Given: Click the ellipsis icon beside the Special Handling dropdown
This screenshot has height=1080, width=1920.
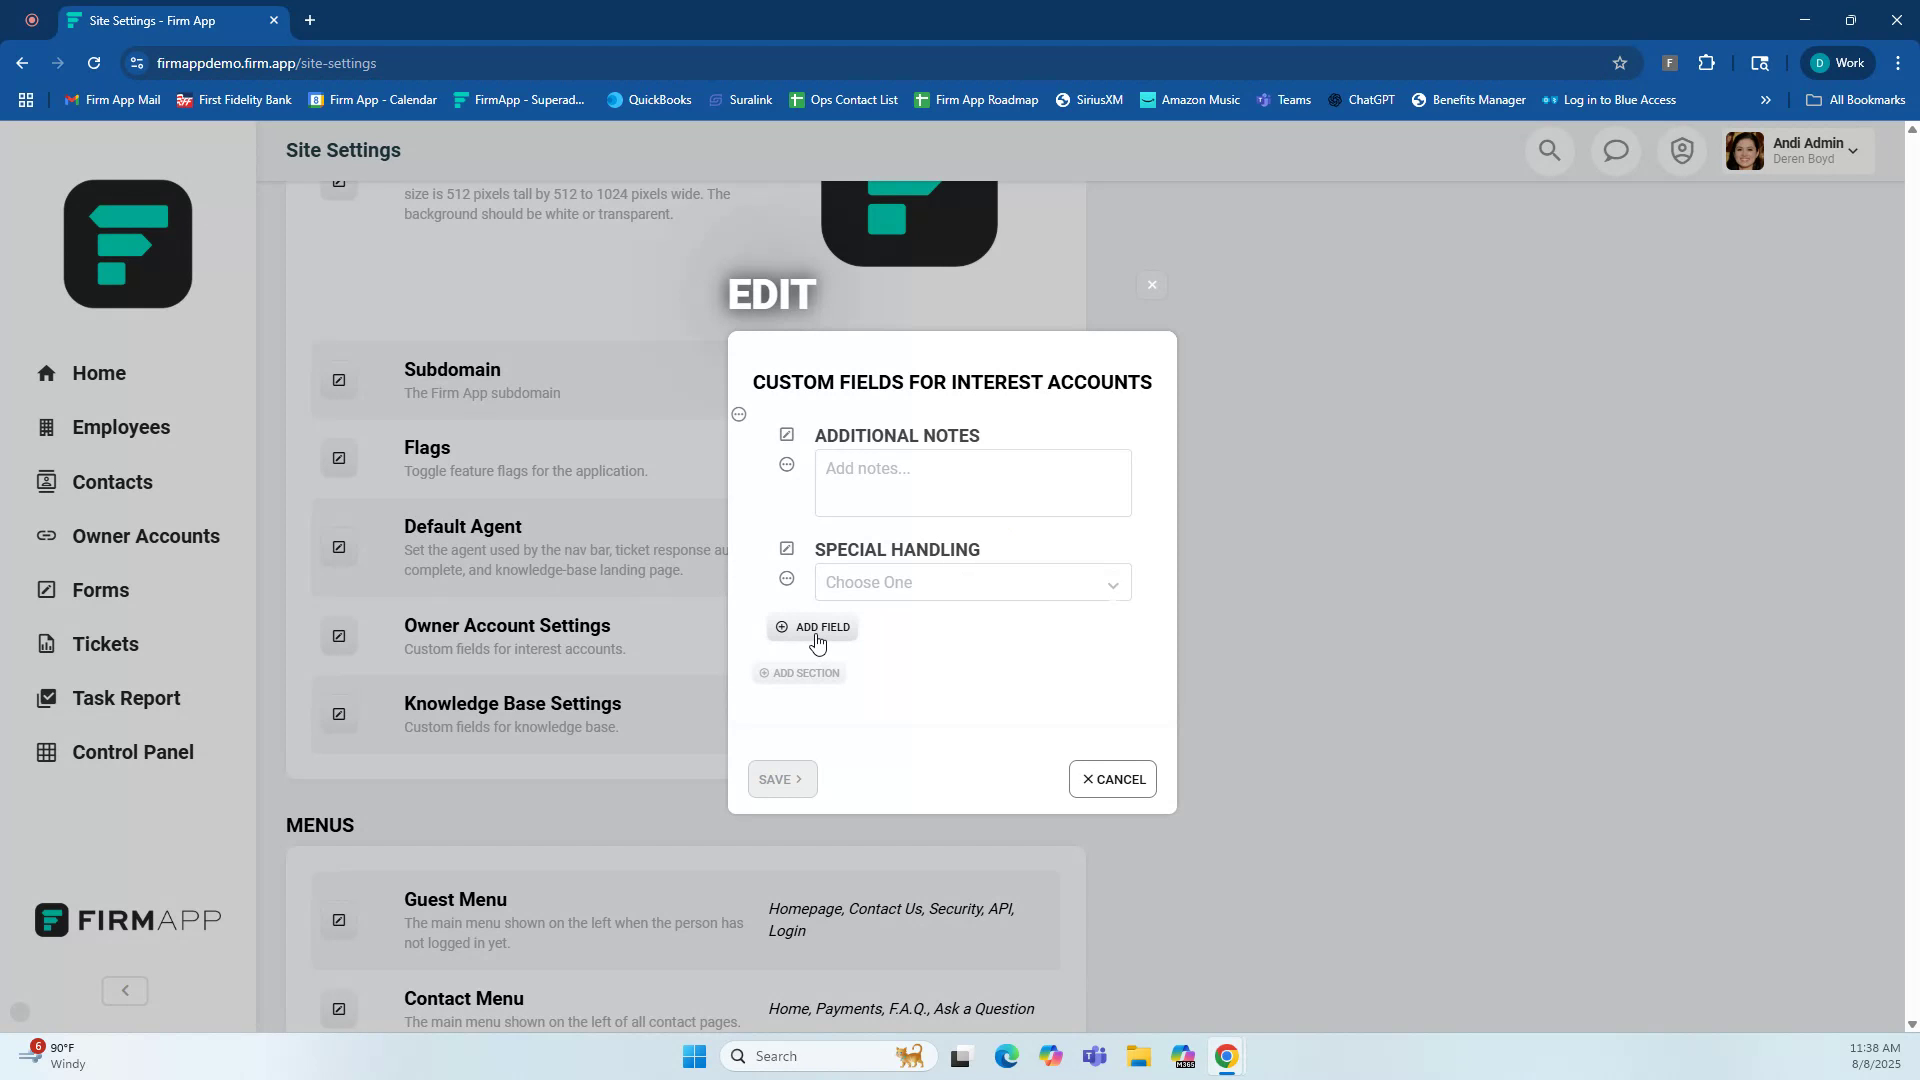Looking at the screenshot, I should coord(787,578).
